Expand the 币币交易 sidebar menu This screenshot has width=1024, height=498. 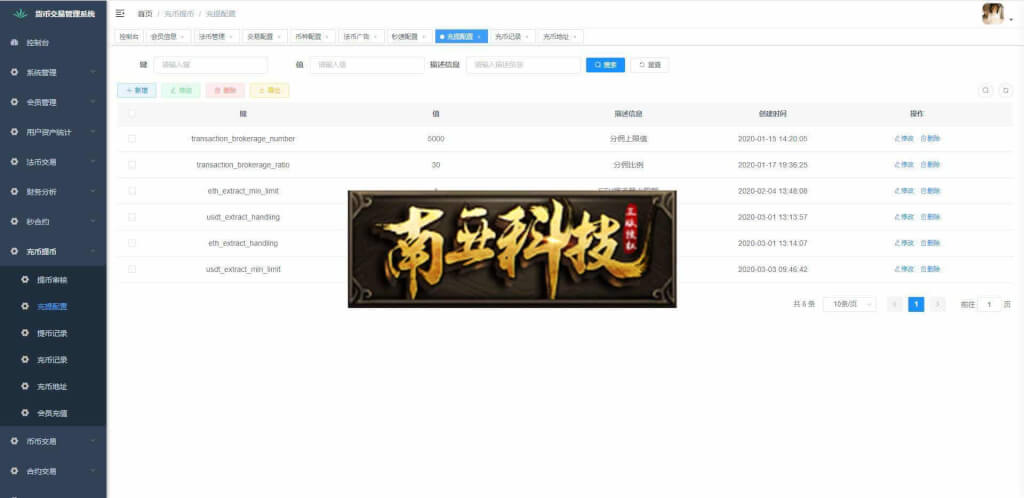pos(53,441)
